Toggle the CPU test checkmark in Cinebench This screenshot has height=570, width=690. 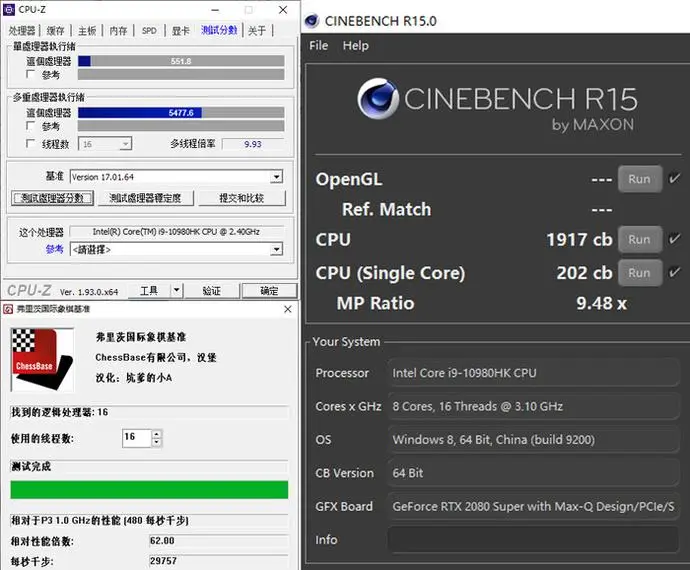(674, 239)
